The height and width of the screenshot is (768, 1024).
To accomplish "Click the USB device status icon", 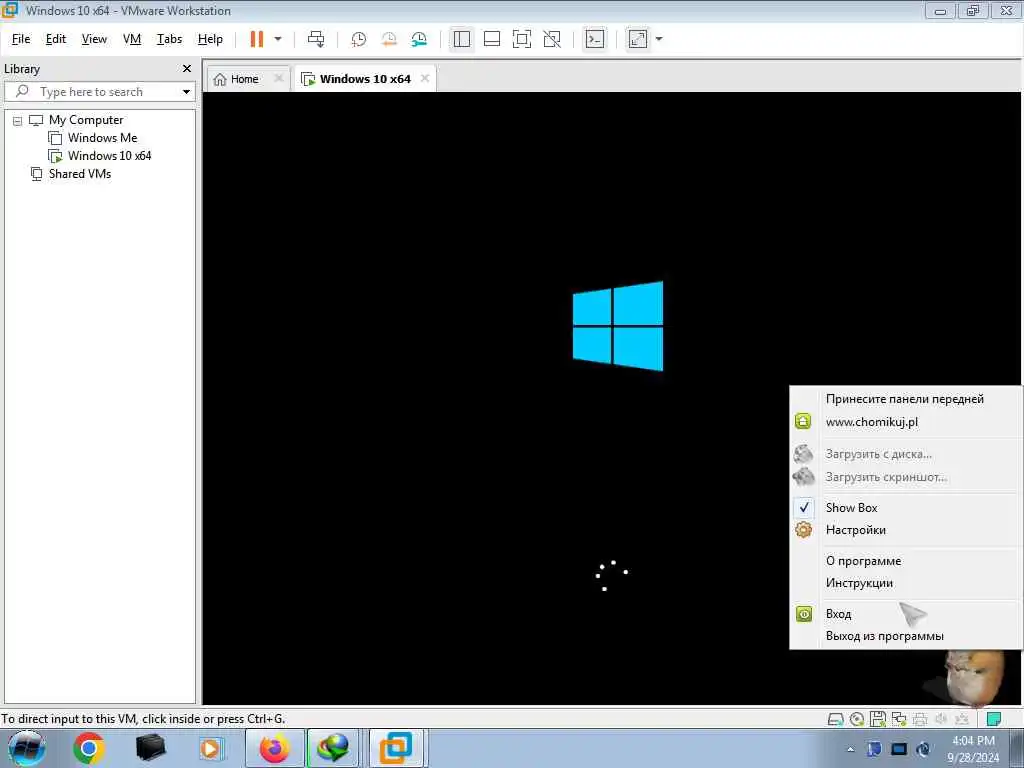I will (x=962, y=720).
